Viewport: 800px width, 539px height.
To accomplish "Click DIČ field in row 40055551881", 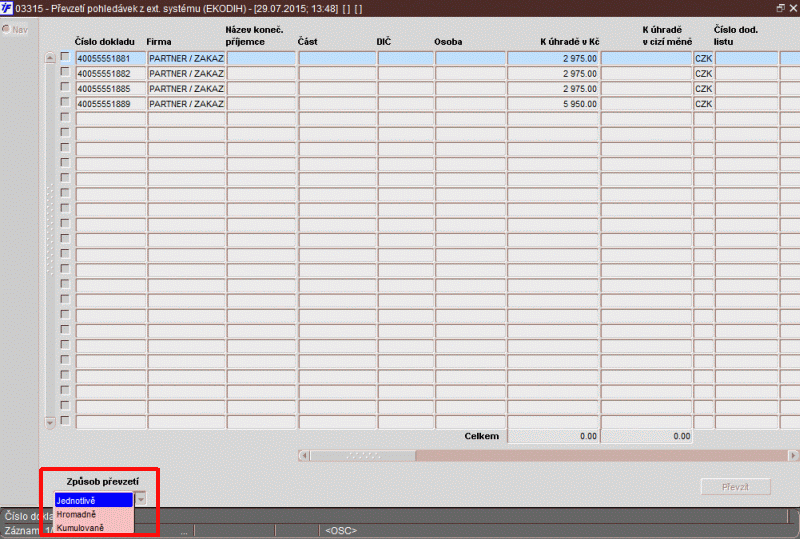I will pyautogui.click(x=406, y=59).
